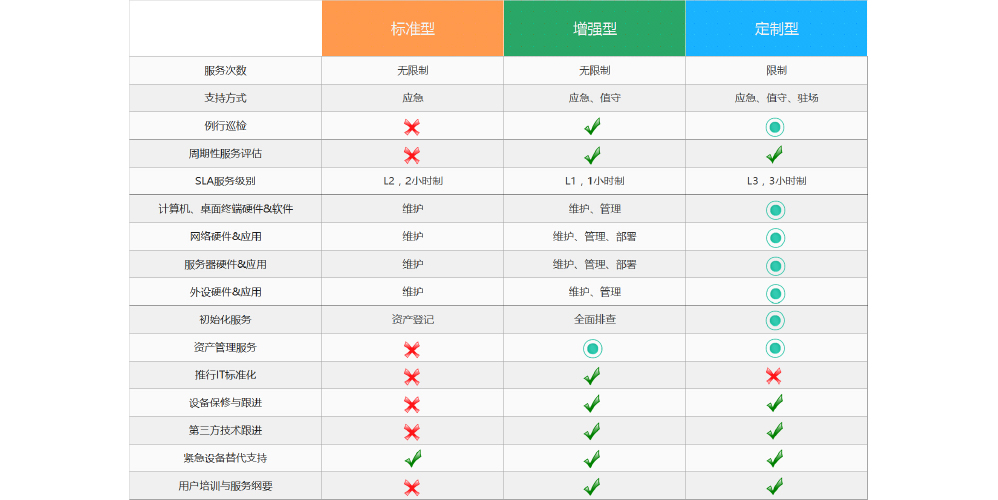Click 定制型 check mark for 紧急设备替代支持
998x500 pixels.
pos(775,459)
